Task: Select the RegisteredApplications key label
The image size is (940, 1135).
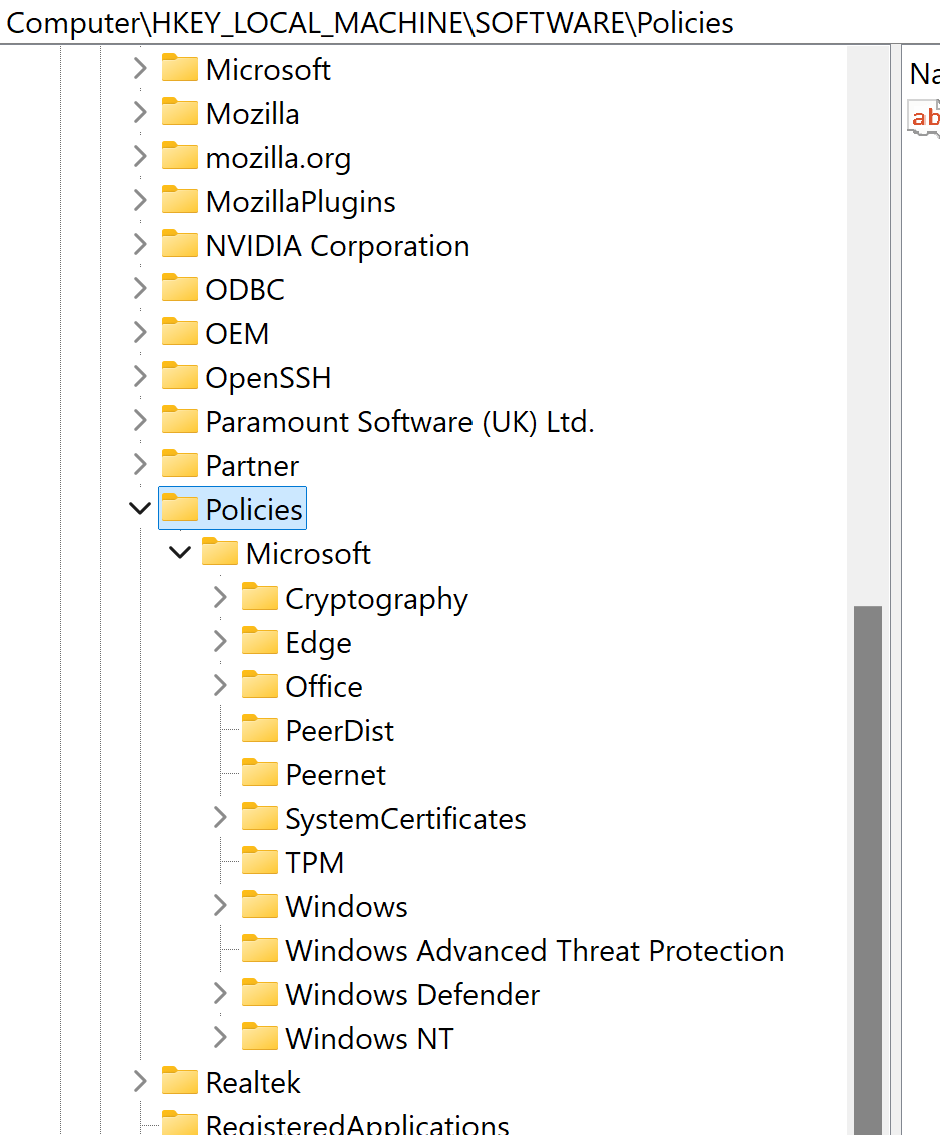Action: click(357, 1124)
